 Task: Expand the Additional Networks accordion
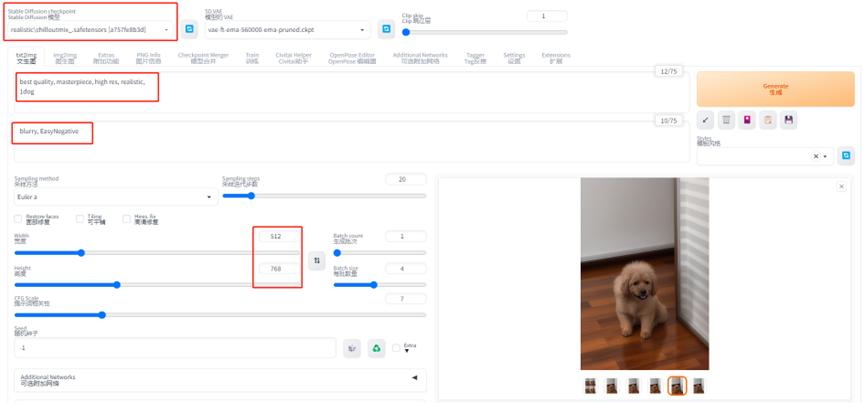220,380
